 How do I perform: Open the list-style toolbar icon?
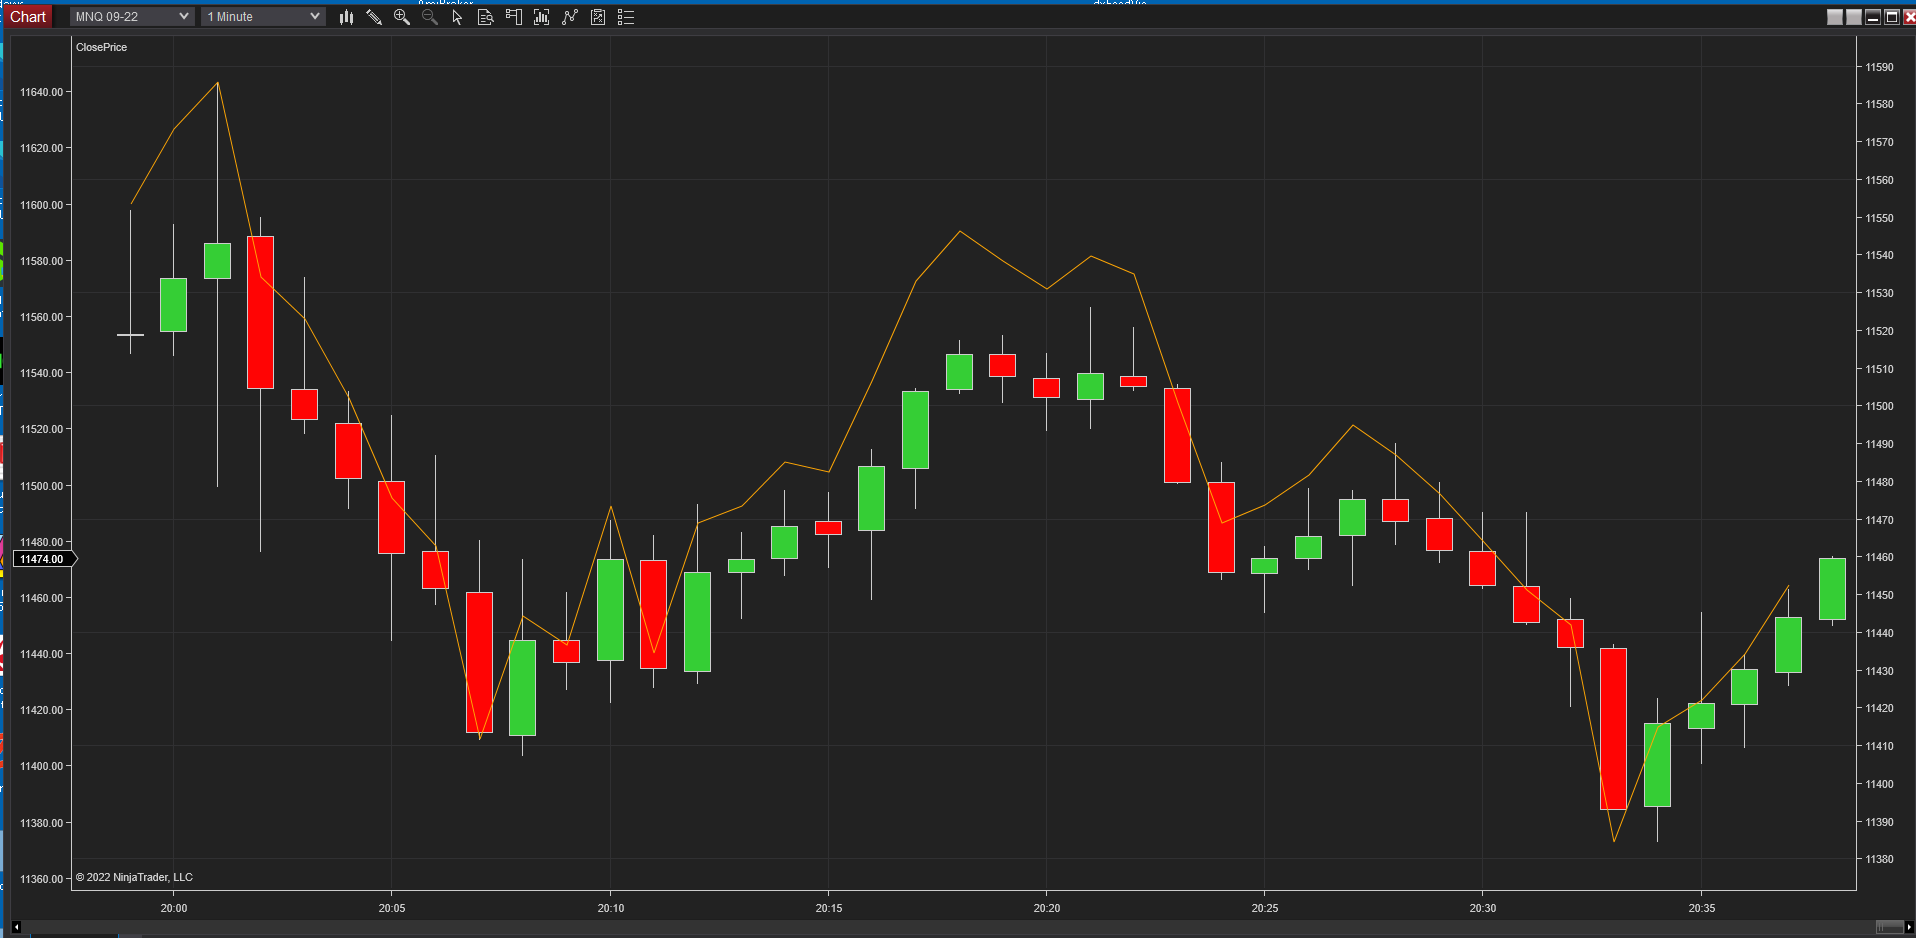pyautogui.click(x=626, y=17)
